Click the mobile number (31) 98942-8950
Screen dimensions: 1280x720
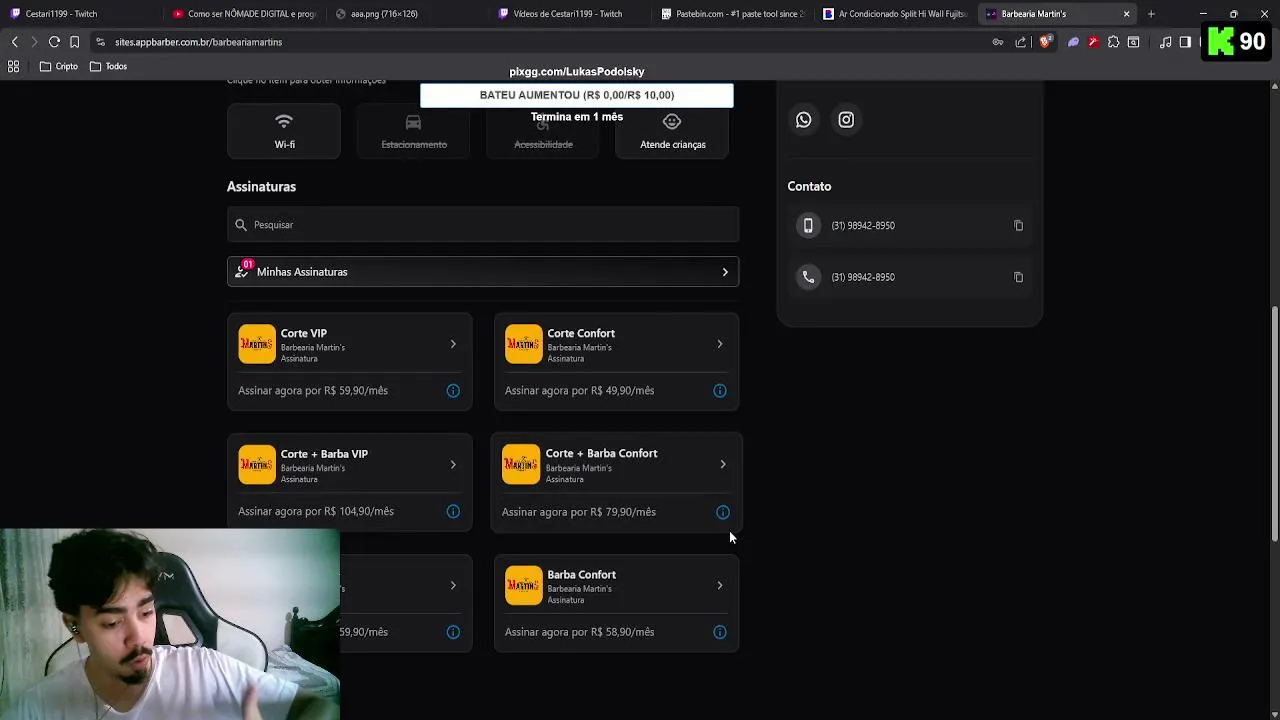863,226
